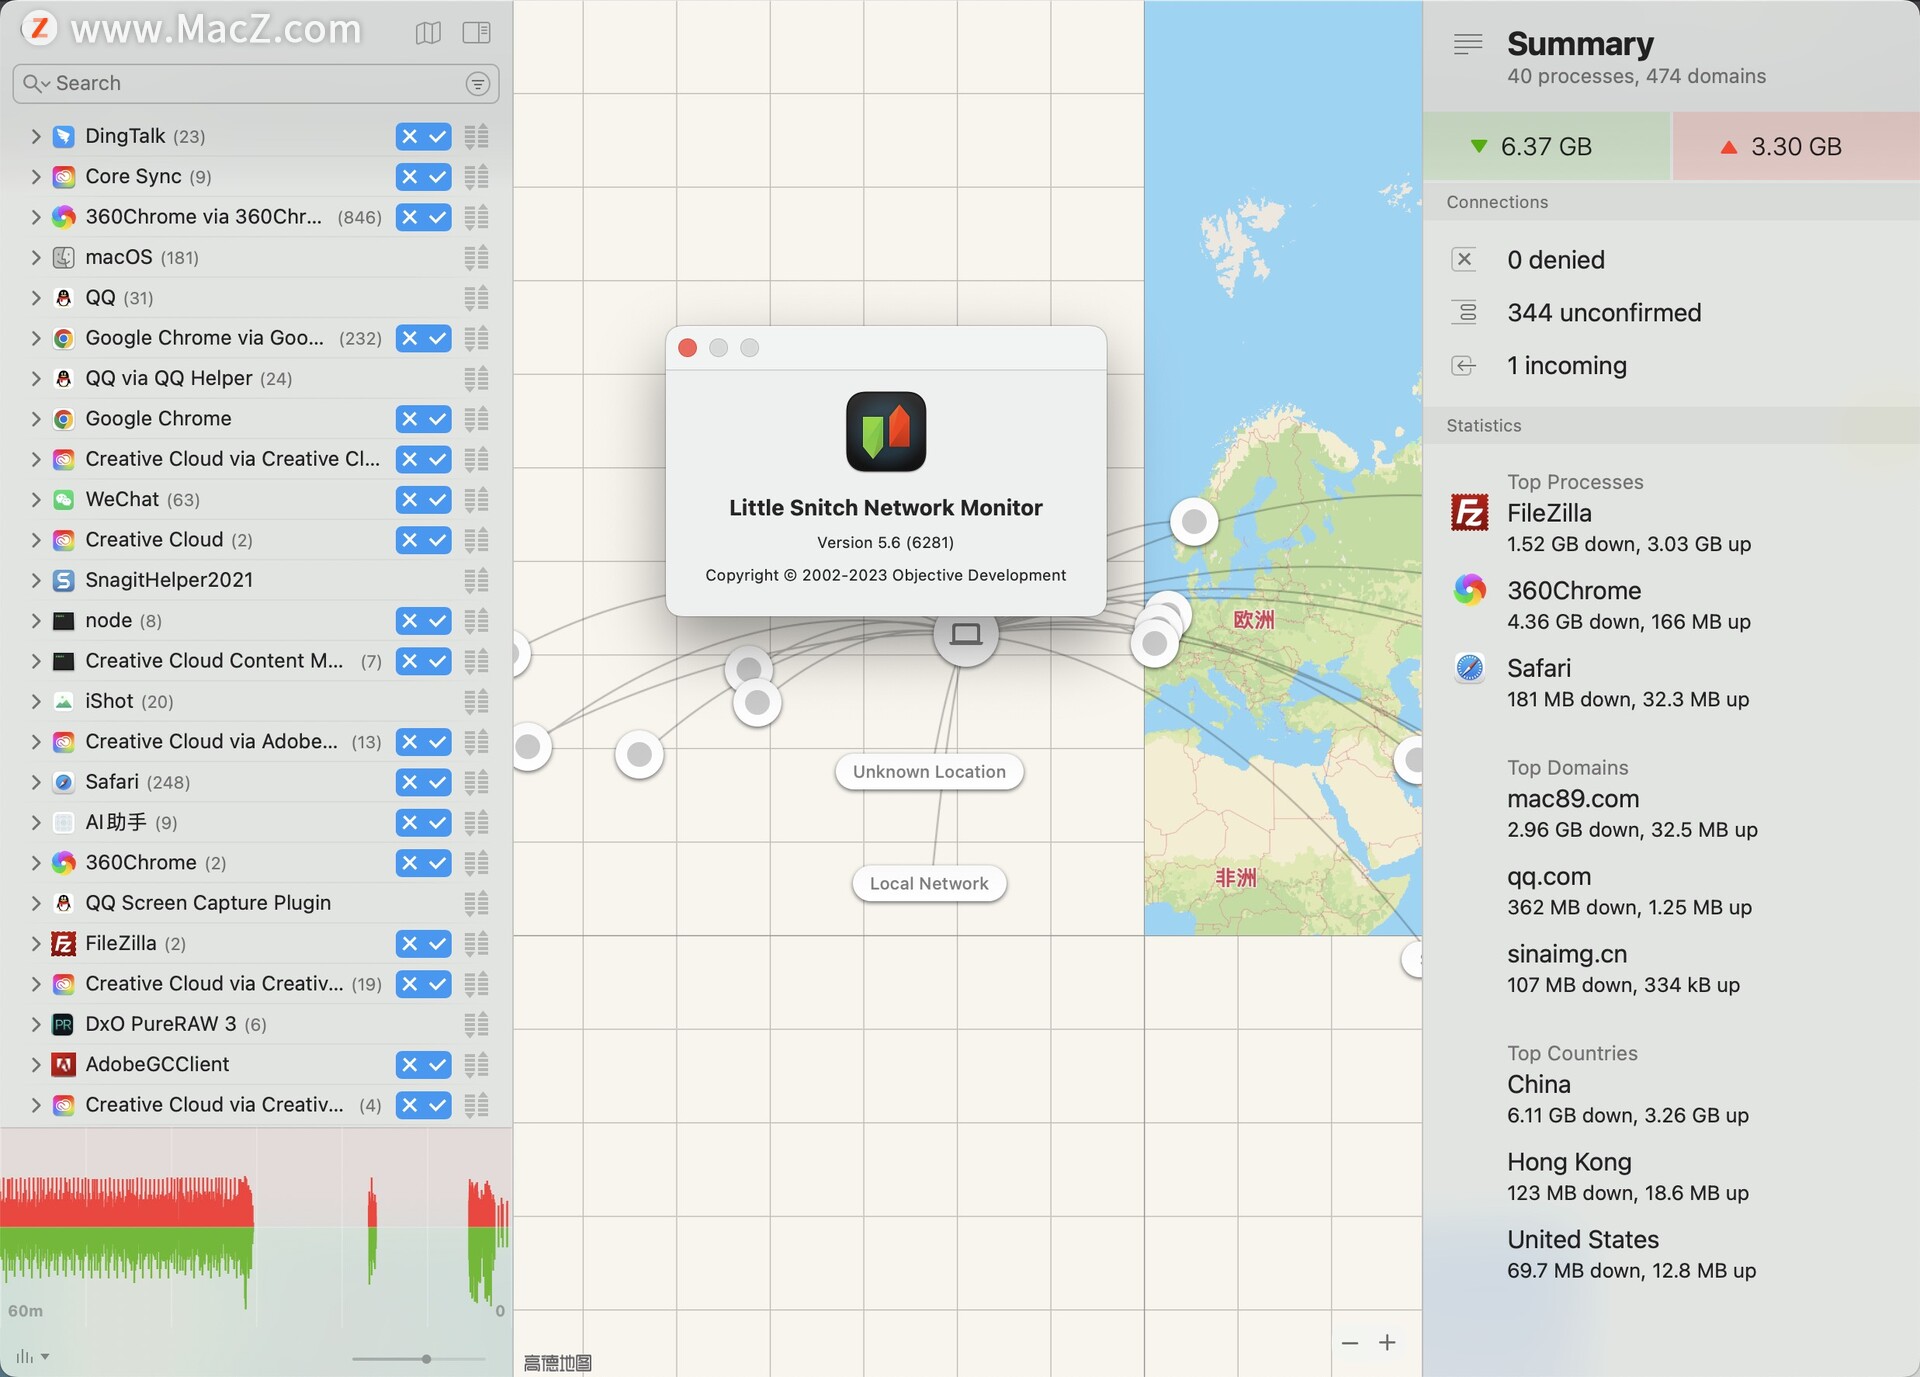Click the traffic meter bars icon beside DingTalk

477,136
